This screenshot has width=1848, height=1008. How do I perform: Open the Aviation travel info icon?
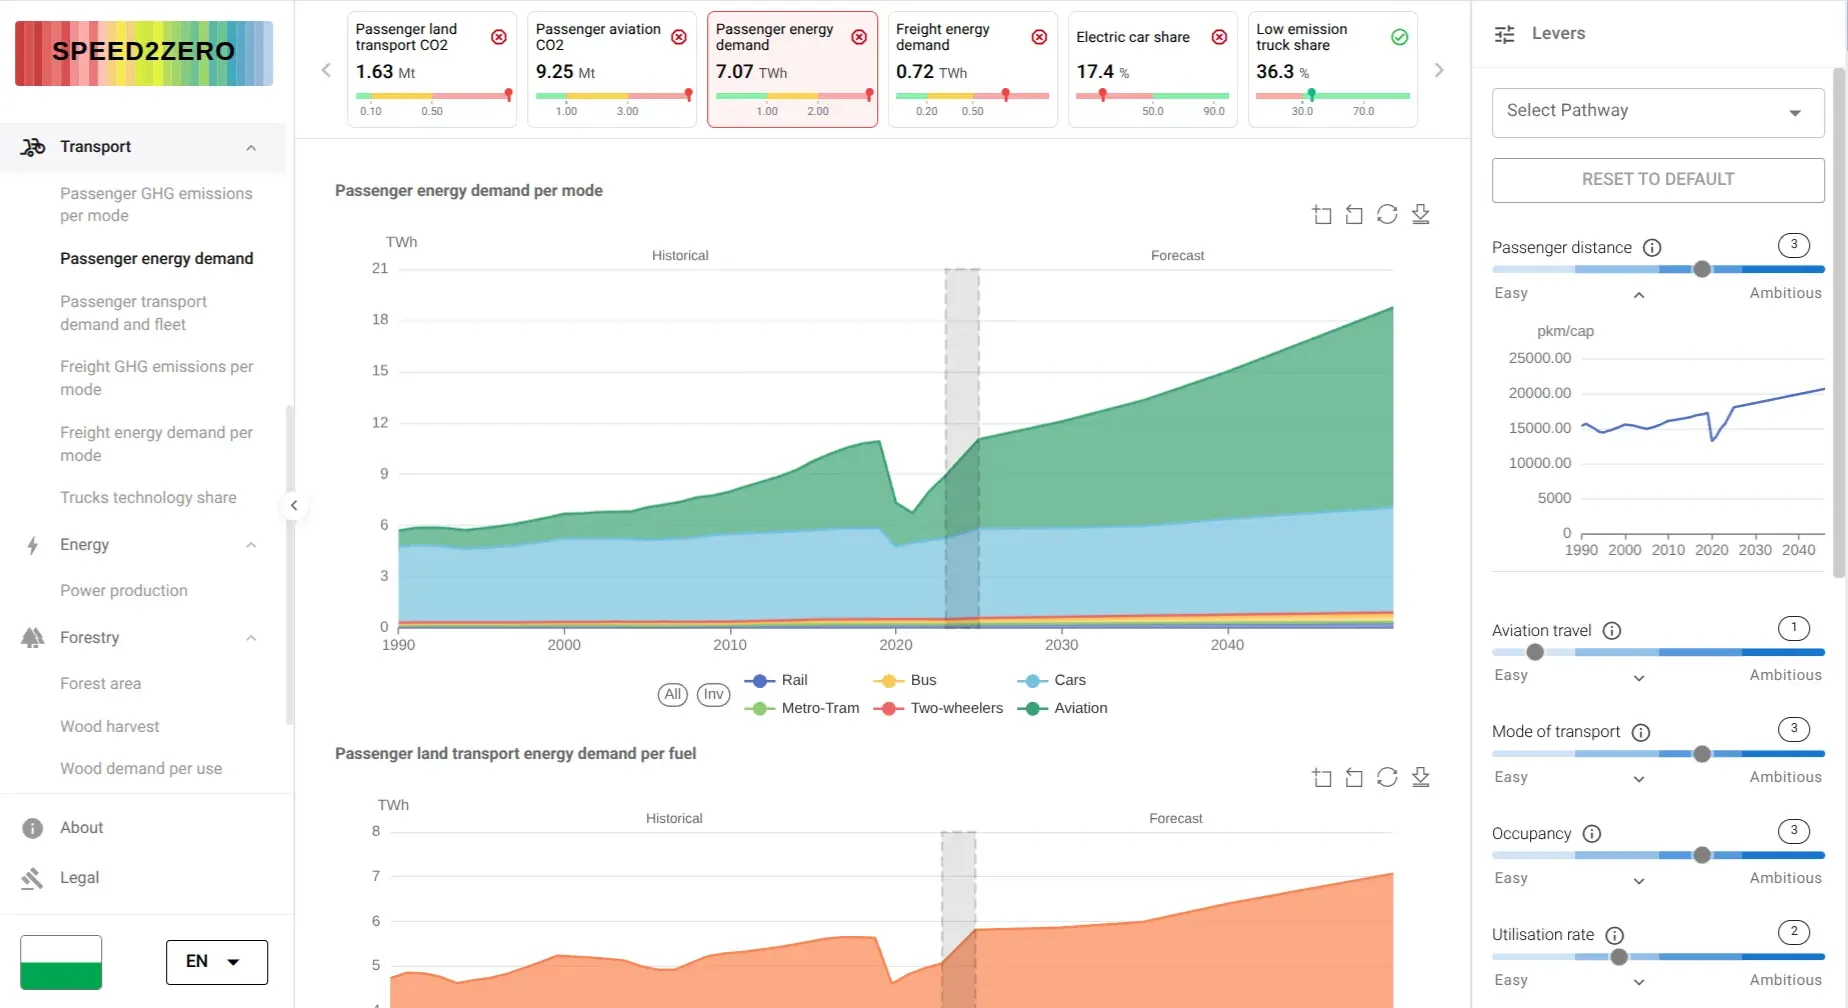coord(1612,631)
